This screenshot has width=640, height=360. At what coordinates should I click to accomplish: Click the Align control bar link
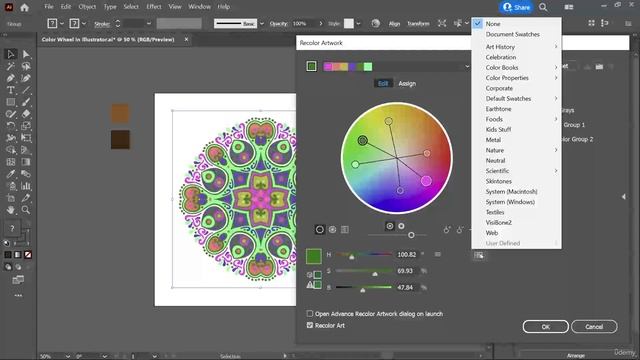(x=394, y=24)
